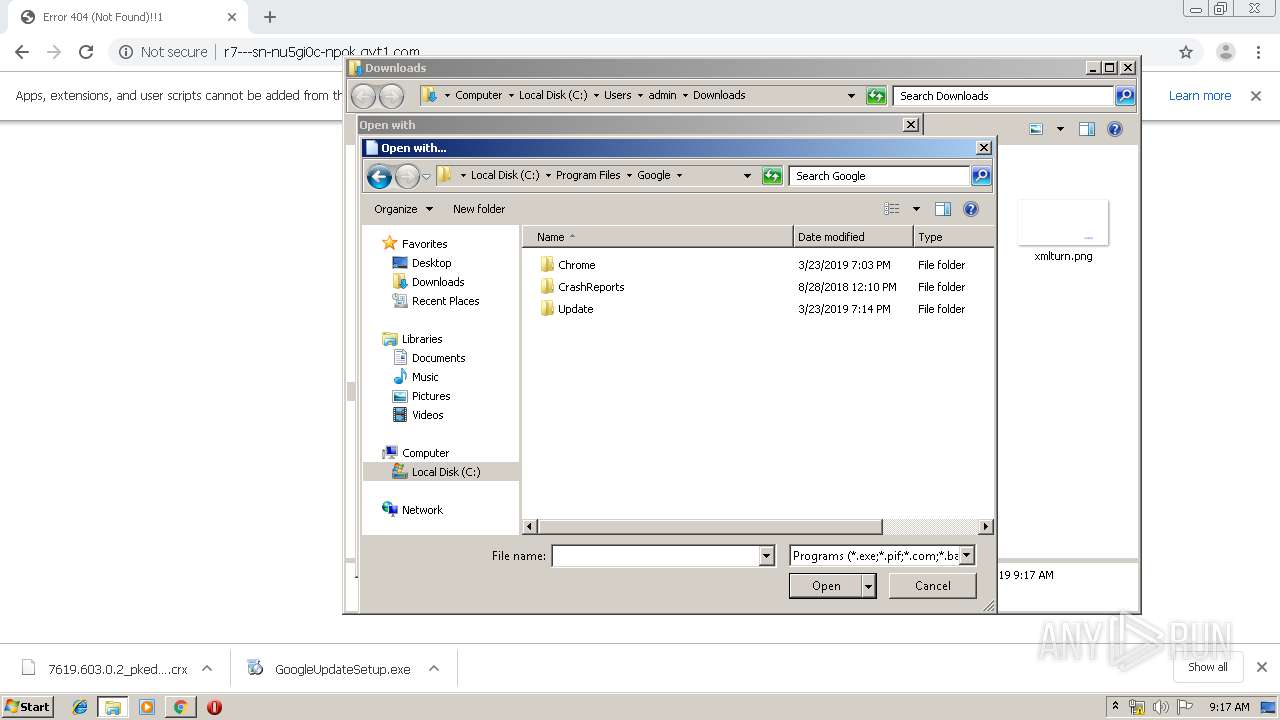Viewport: 1280px width, 720px height.
Task: Click the horizontal scrollbar in file list
Action: point(710,526)
